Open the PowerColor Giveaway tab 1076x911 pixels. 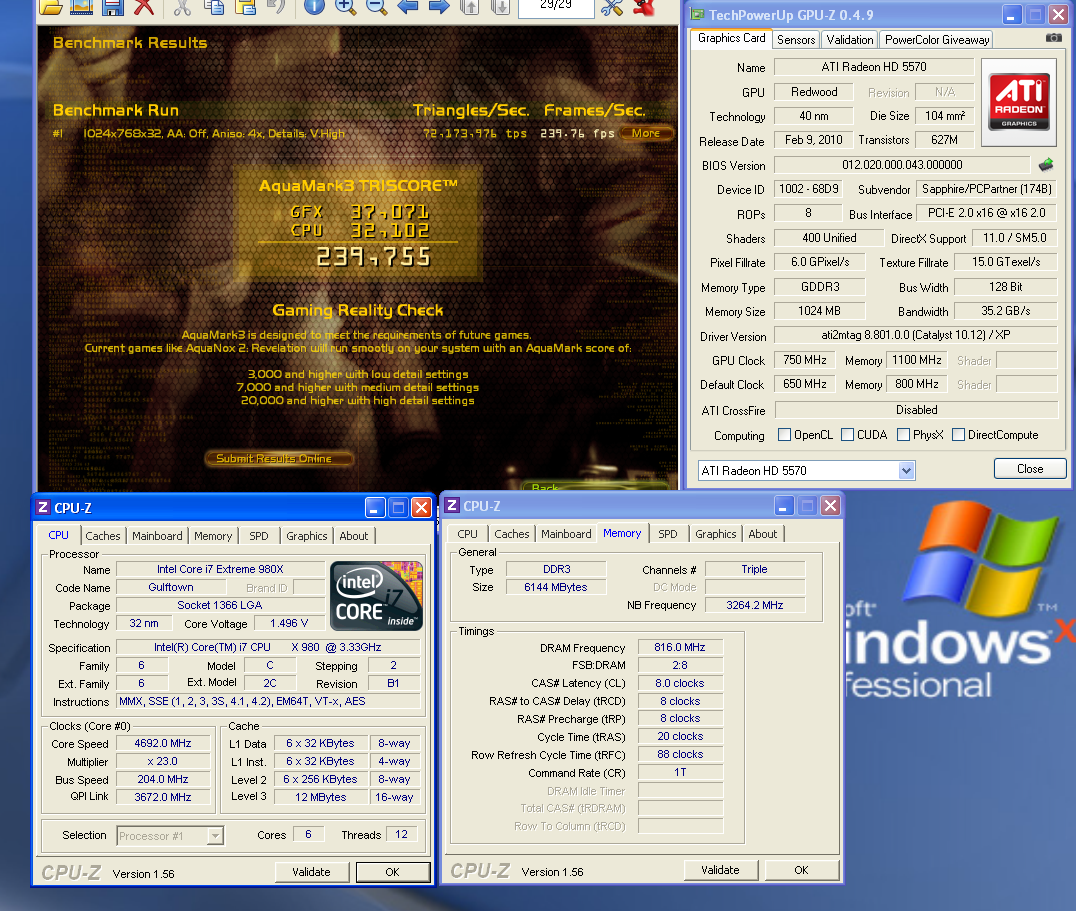point(937,40)
